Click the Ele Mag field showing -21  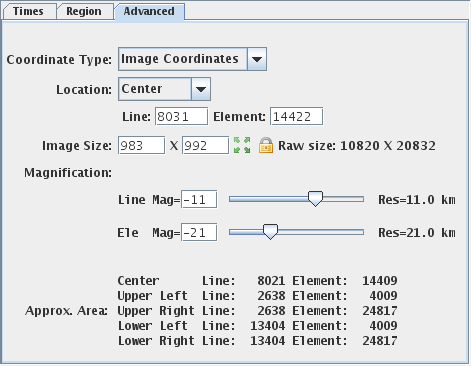point(199,232)
